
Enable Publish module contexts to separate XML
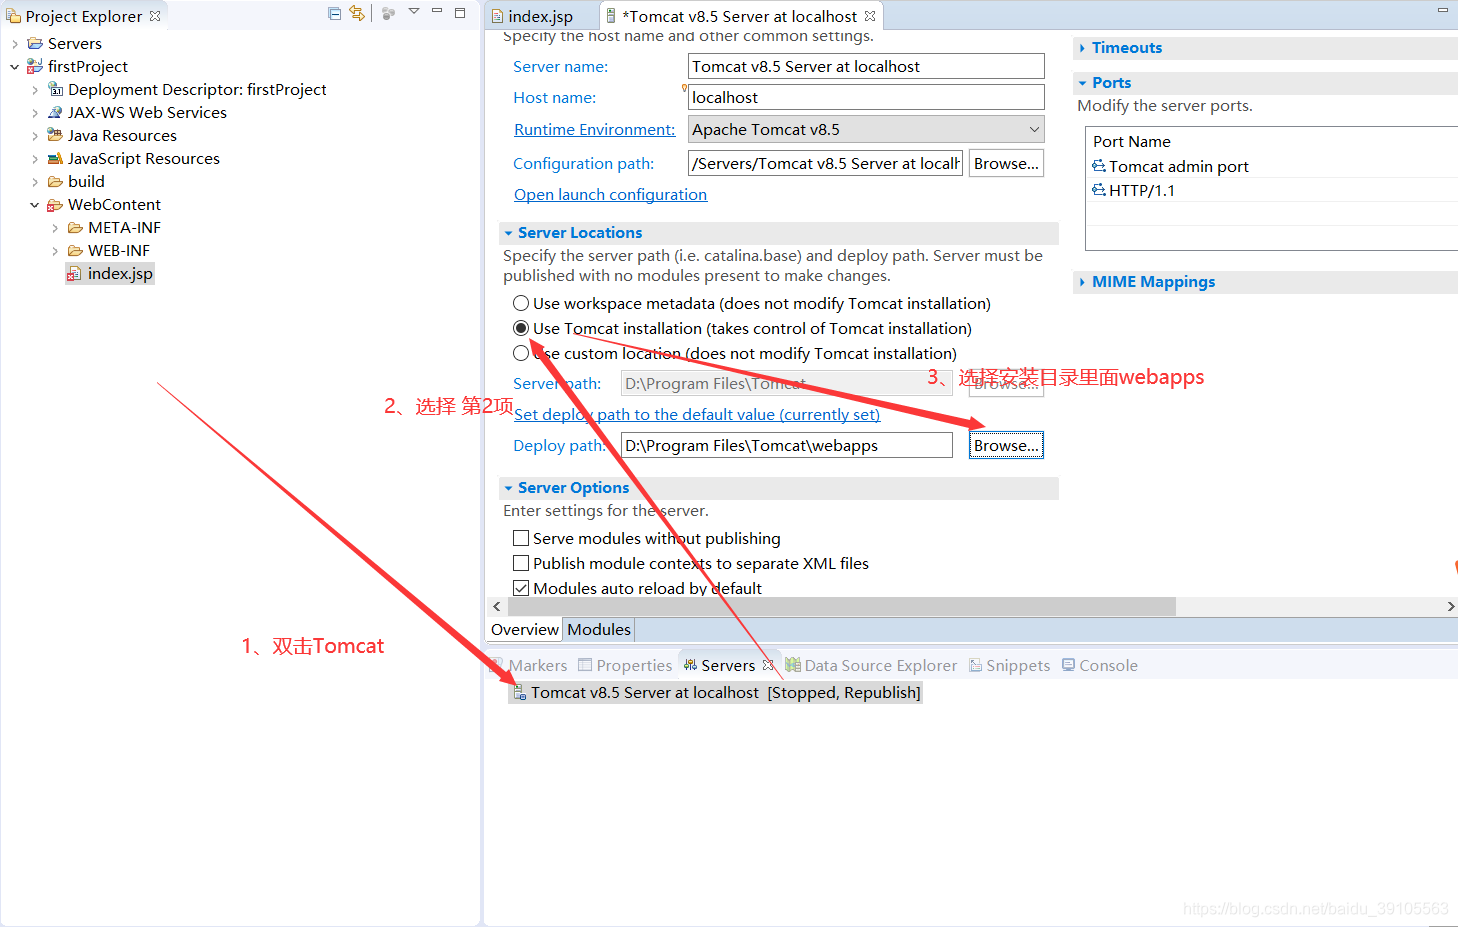[x=521, y=563]
